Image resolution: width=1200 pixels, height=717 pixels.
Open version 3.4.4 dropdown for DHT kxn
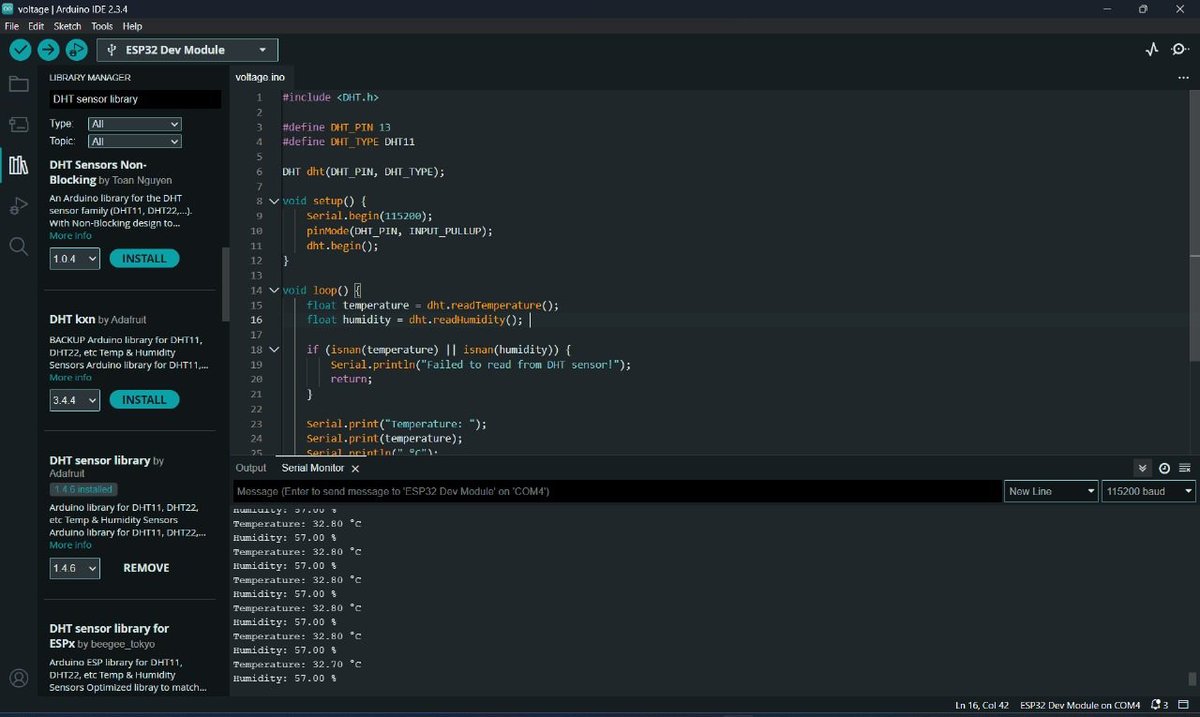coord(75,400)
